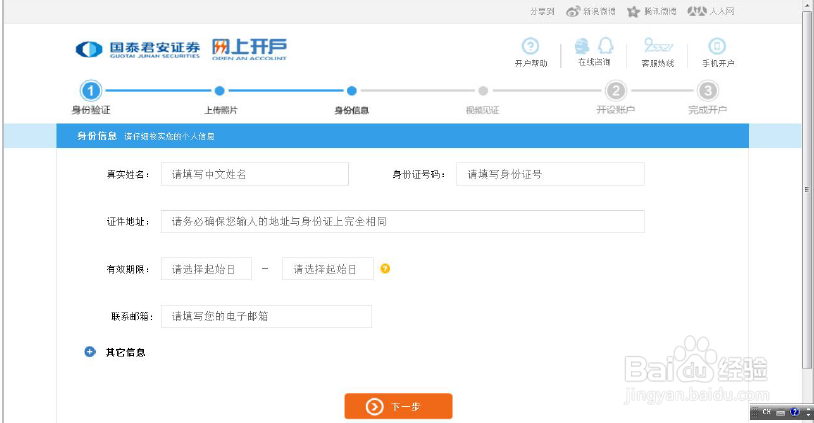Open the validity end date picker field
The width and height of the screenshot is (814, 423).
click(x=328, y=269)
